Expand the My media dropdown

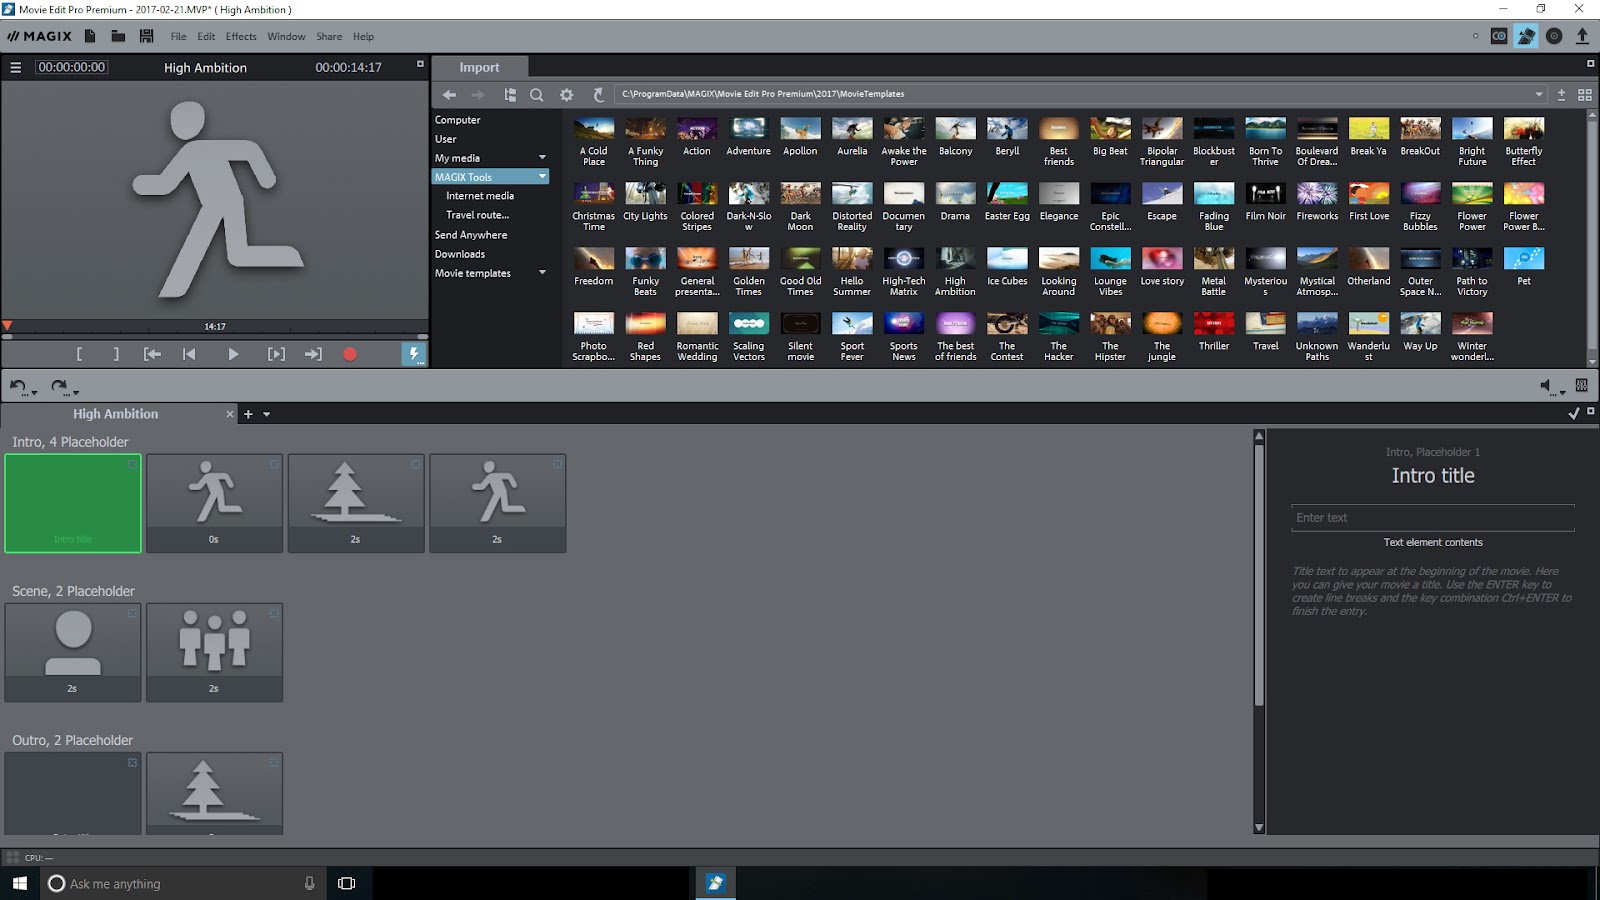(x=543, y=158)
